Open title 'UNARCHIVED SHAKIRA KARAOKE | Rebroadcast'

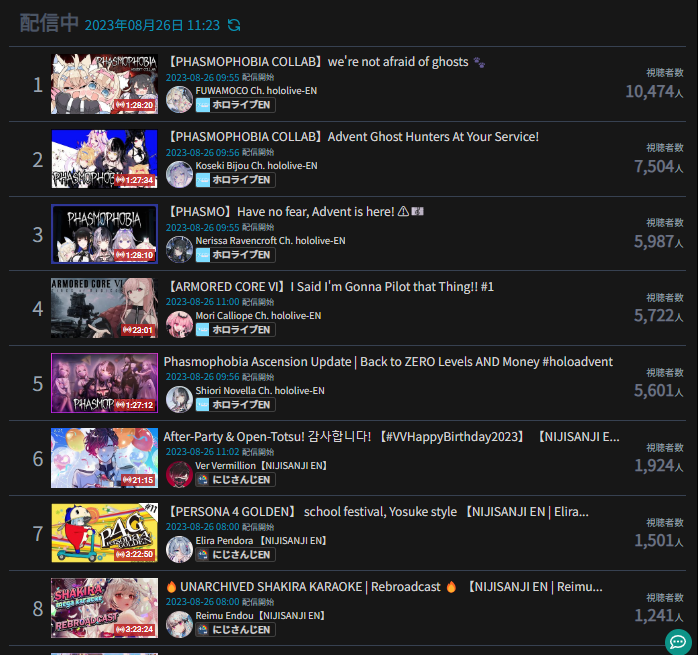coord(385,587)
